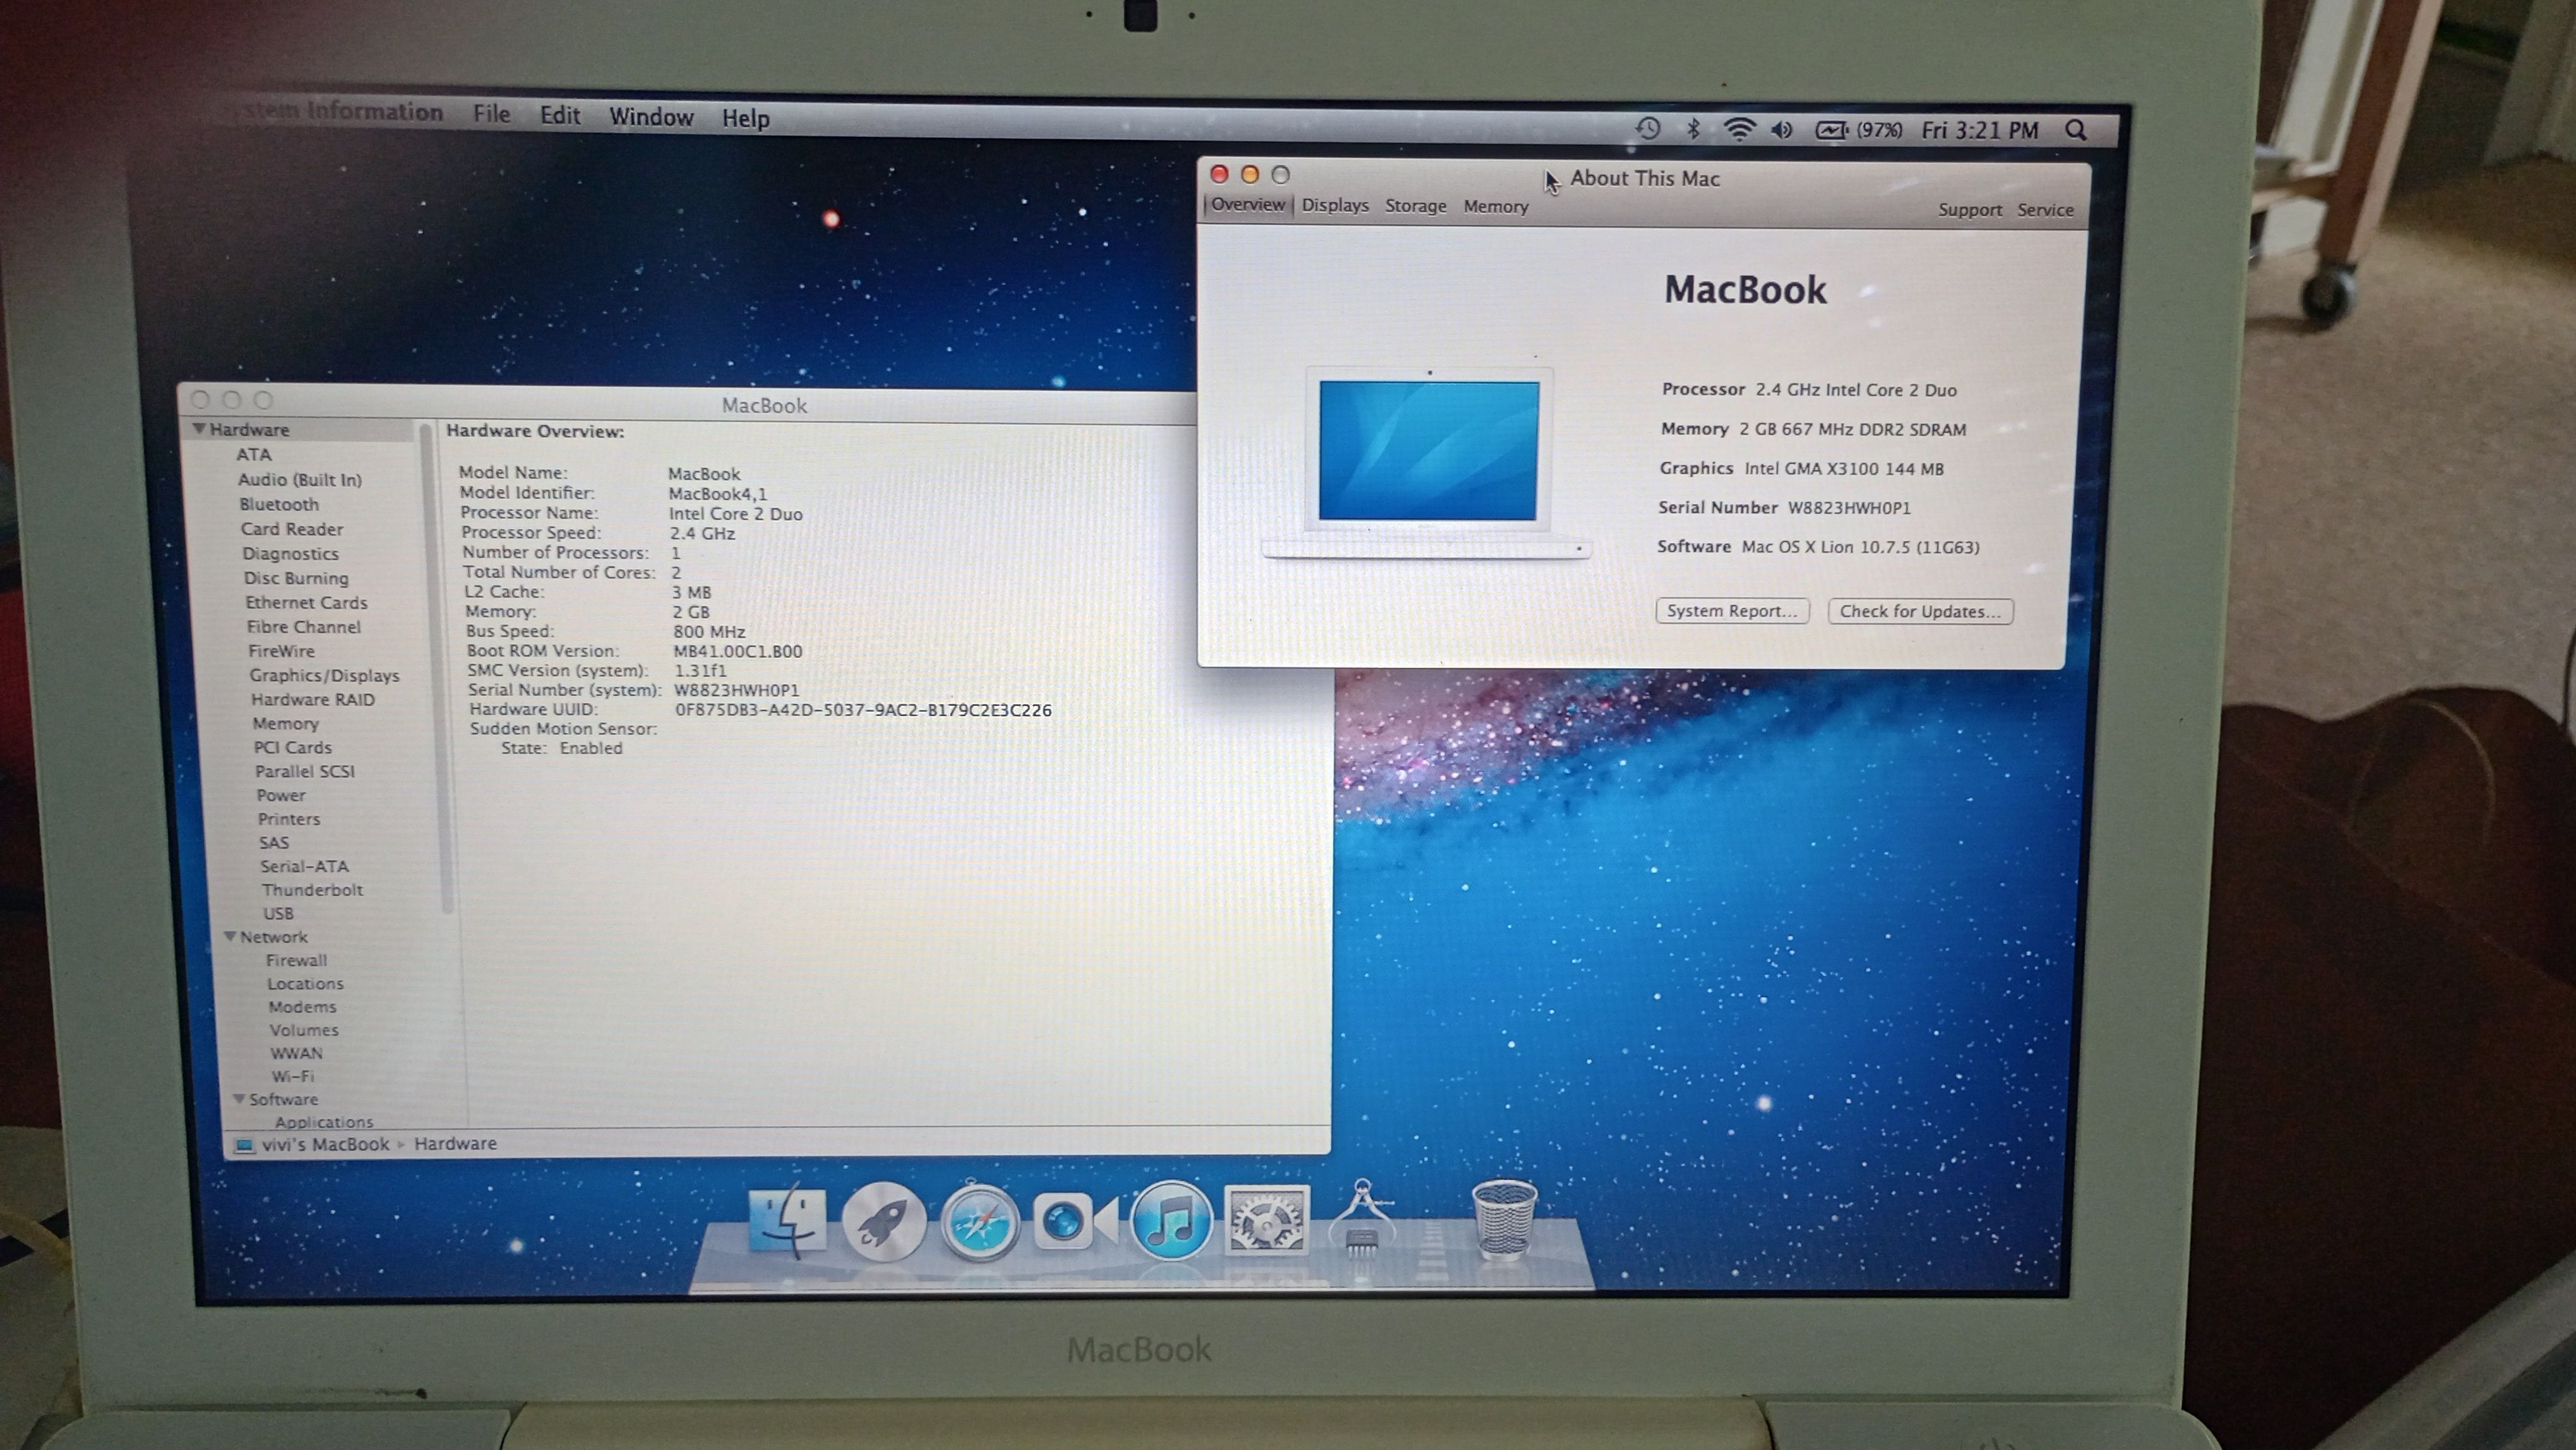
Task: Click the Hardware UUID value text
Action: (x=863, y=710)
